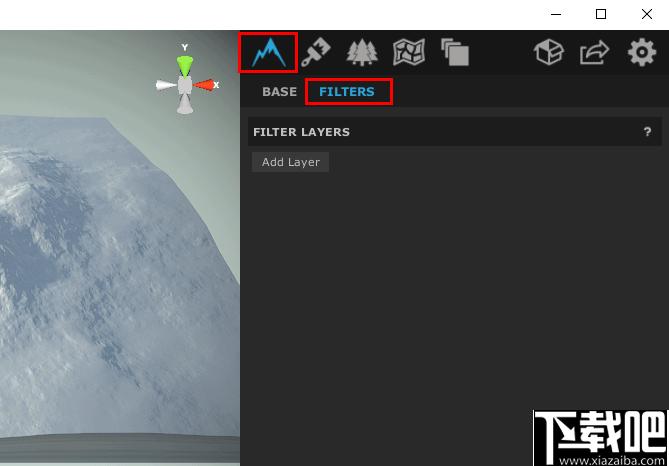Image resolution: width=669 pixels, height=466 pixels.
Task: Open the stacked layers icon panel
Action: pos(455,52)
